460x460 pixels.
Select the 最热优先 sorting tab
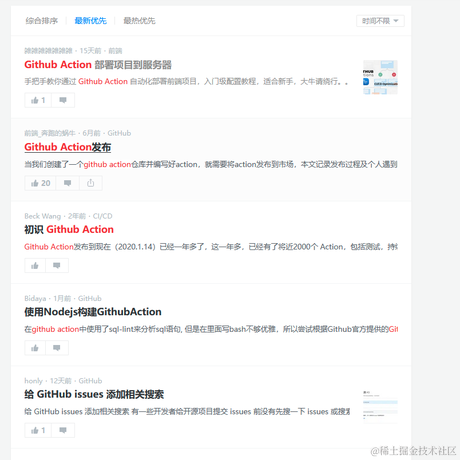tap(139, 21)
